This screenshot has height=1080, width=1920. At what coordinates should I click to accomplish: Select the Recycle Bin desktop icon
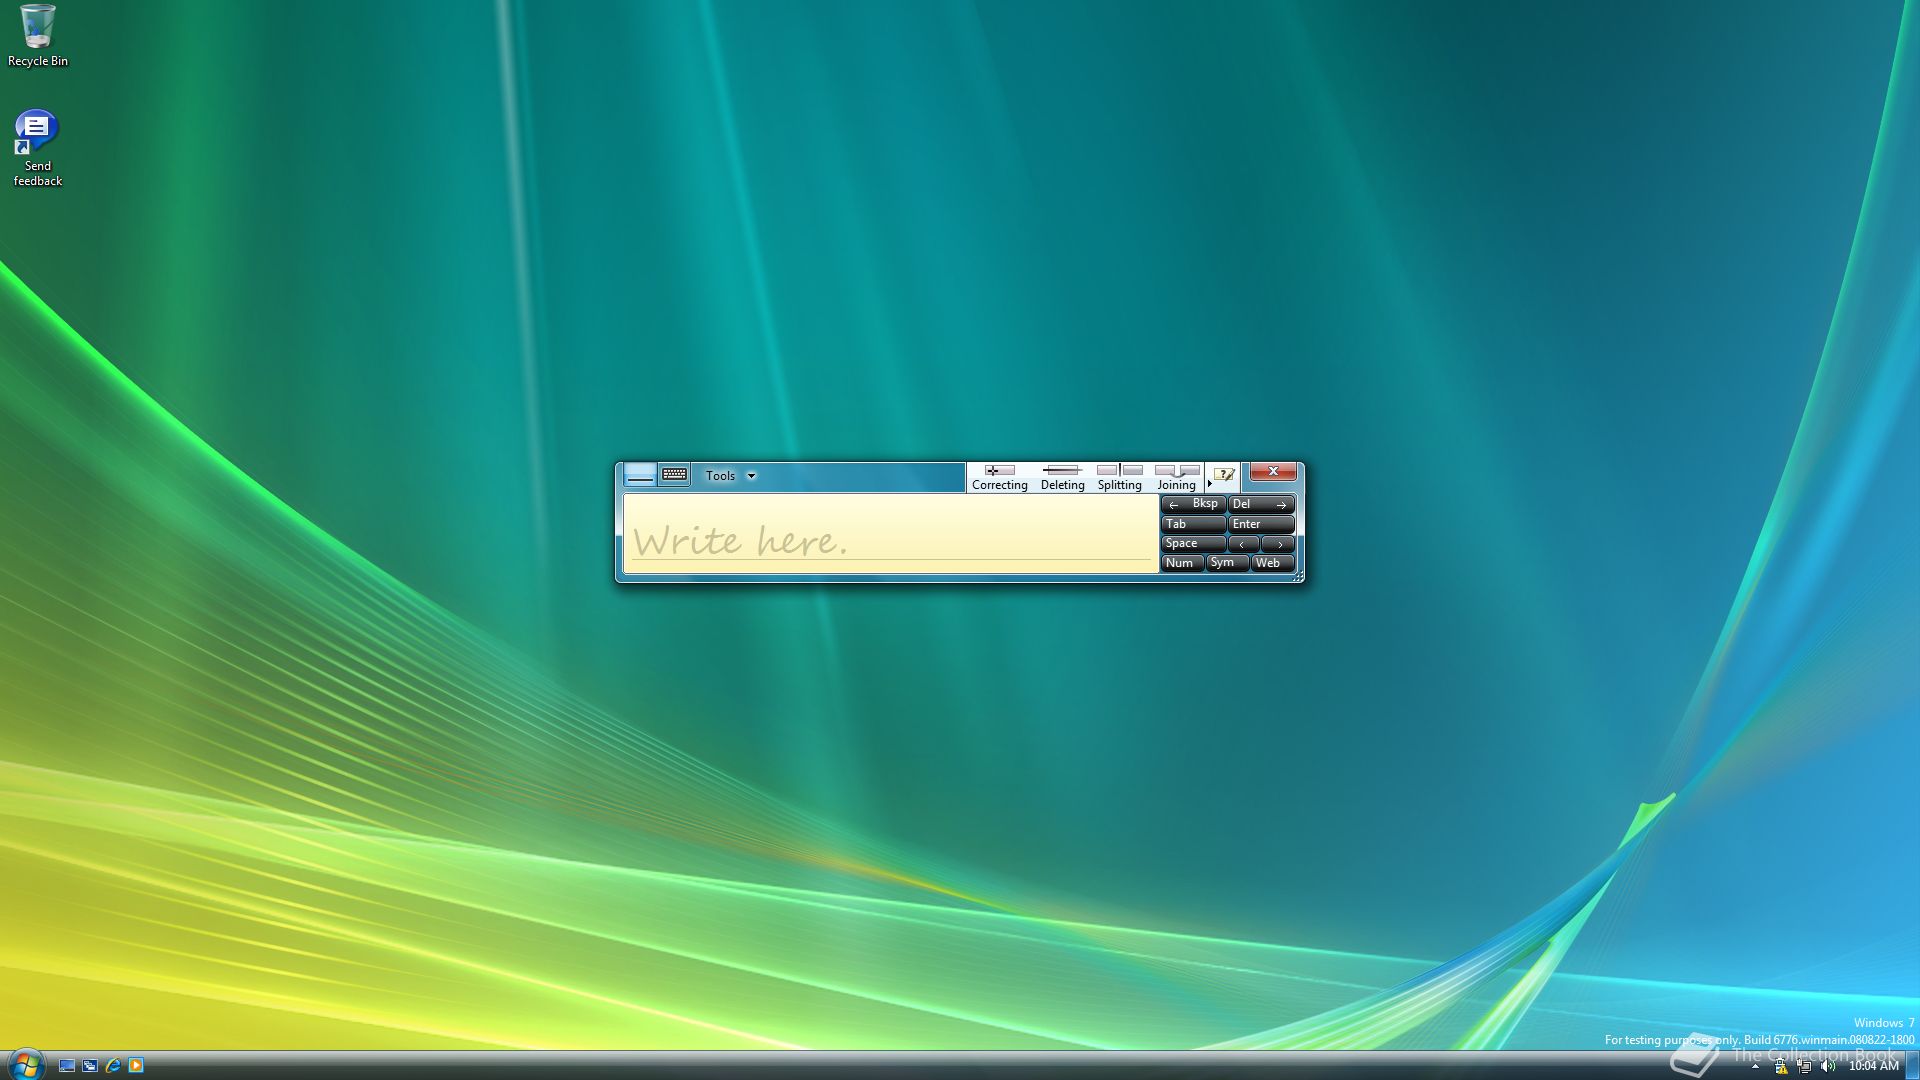point(38,36)
